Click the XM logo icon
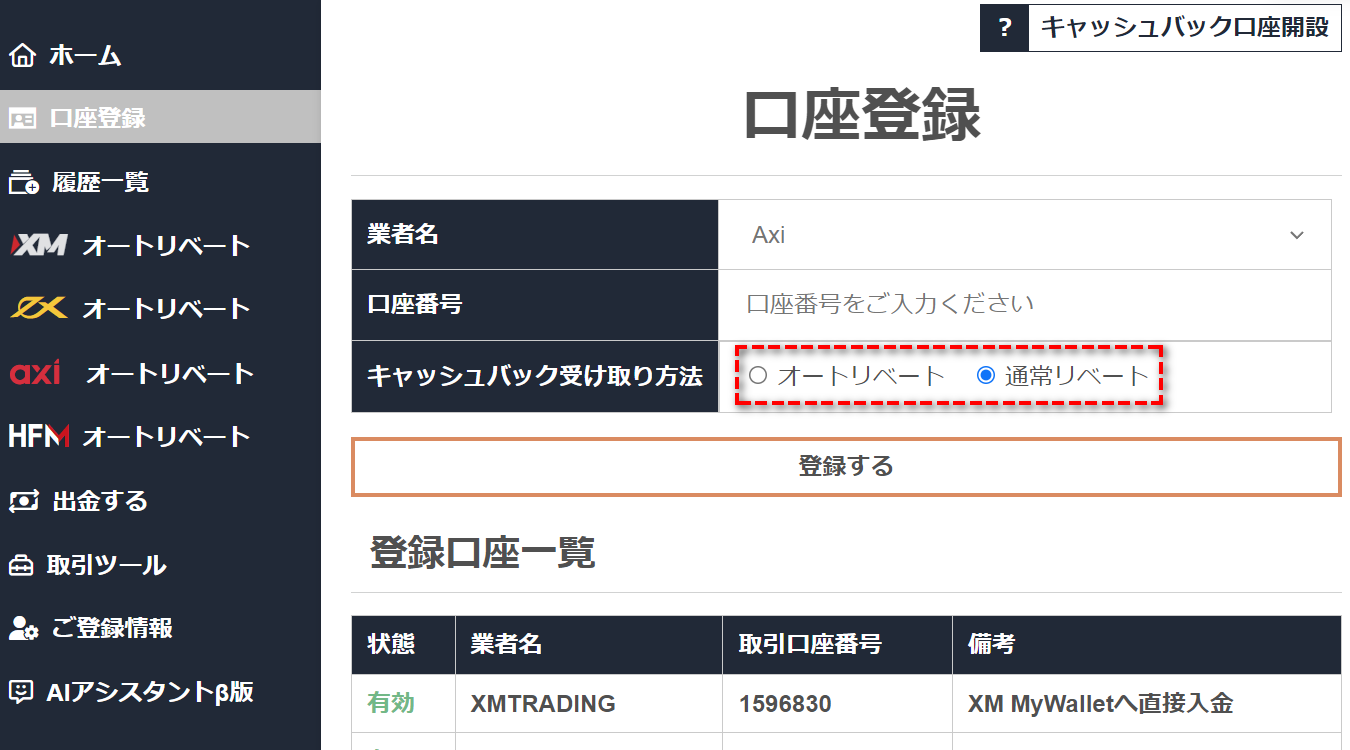Screen dimensions: 1350x750 tap(39, 245)
